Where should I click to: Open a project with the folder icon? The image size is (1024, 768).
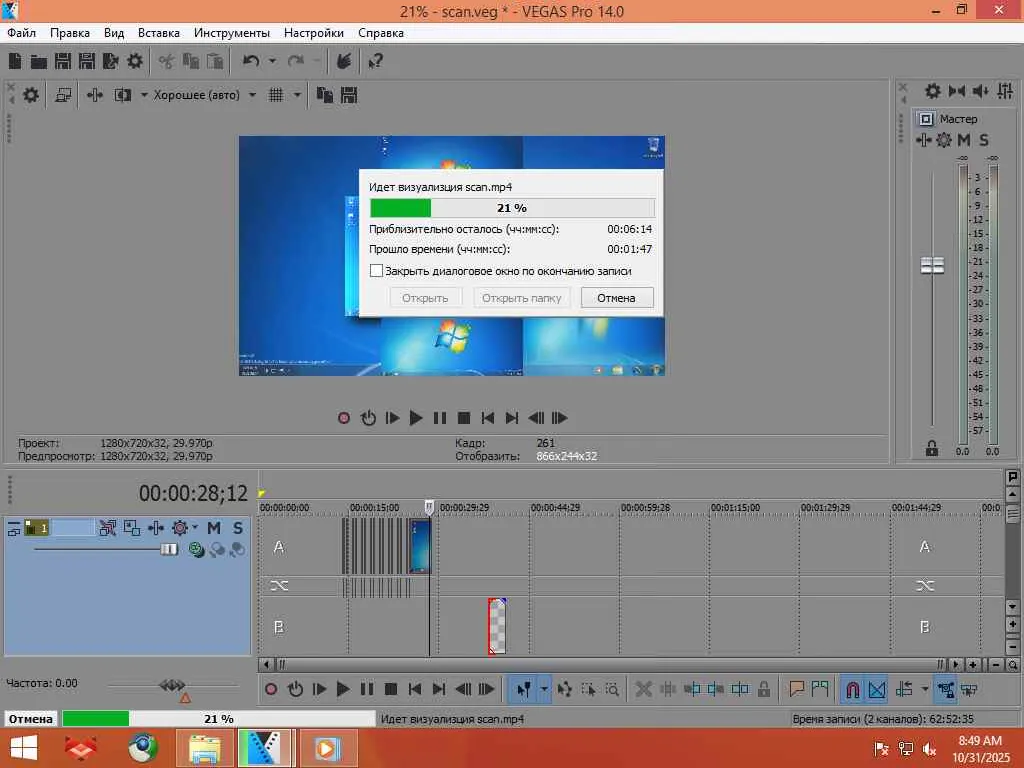pos(39,61)
